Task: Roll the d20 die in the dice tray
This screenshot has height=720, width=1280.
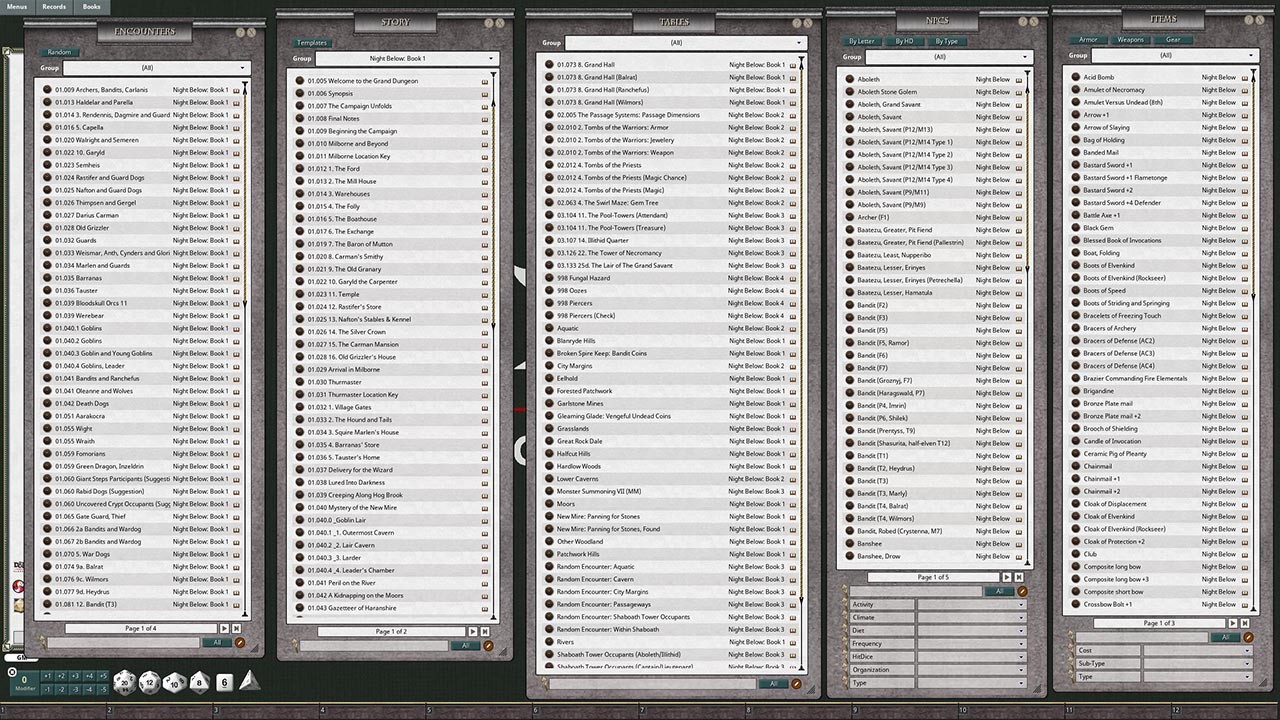Action: pyautogui.click(x=123, y=683)
